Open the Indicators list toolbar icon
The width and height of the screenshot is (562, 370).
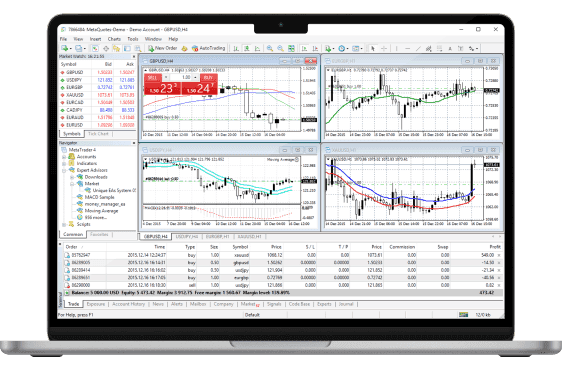pyautogui.click(x=328, y=48)
